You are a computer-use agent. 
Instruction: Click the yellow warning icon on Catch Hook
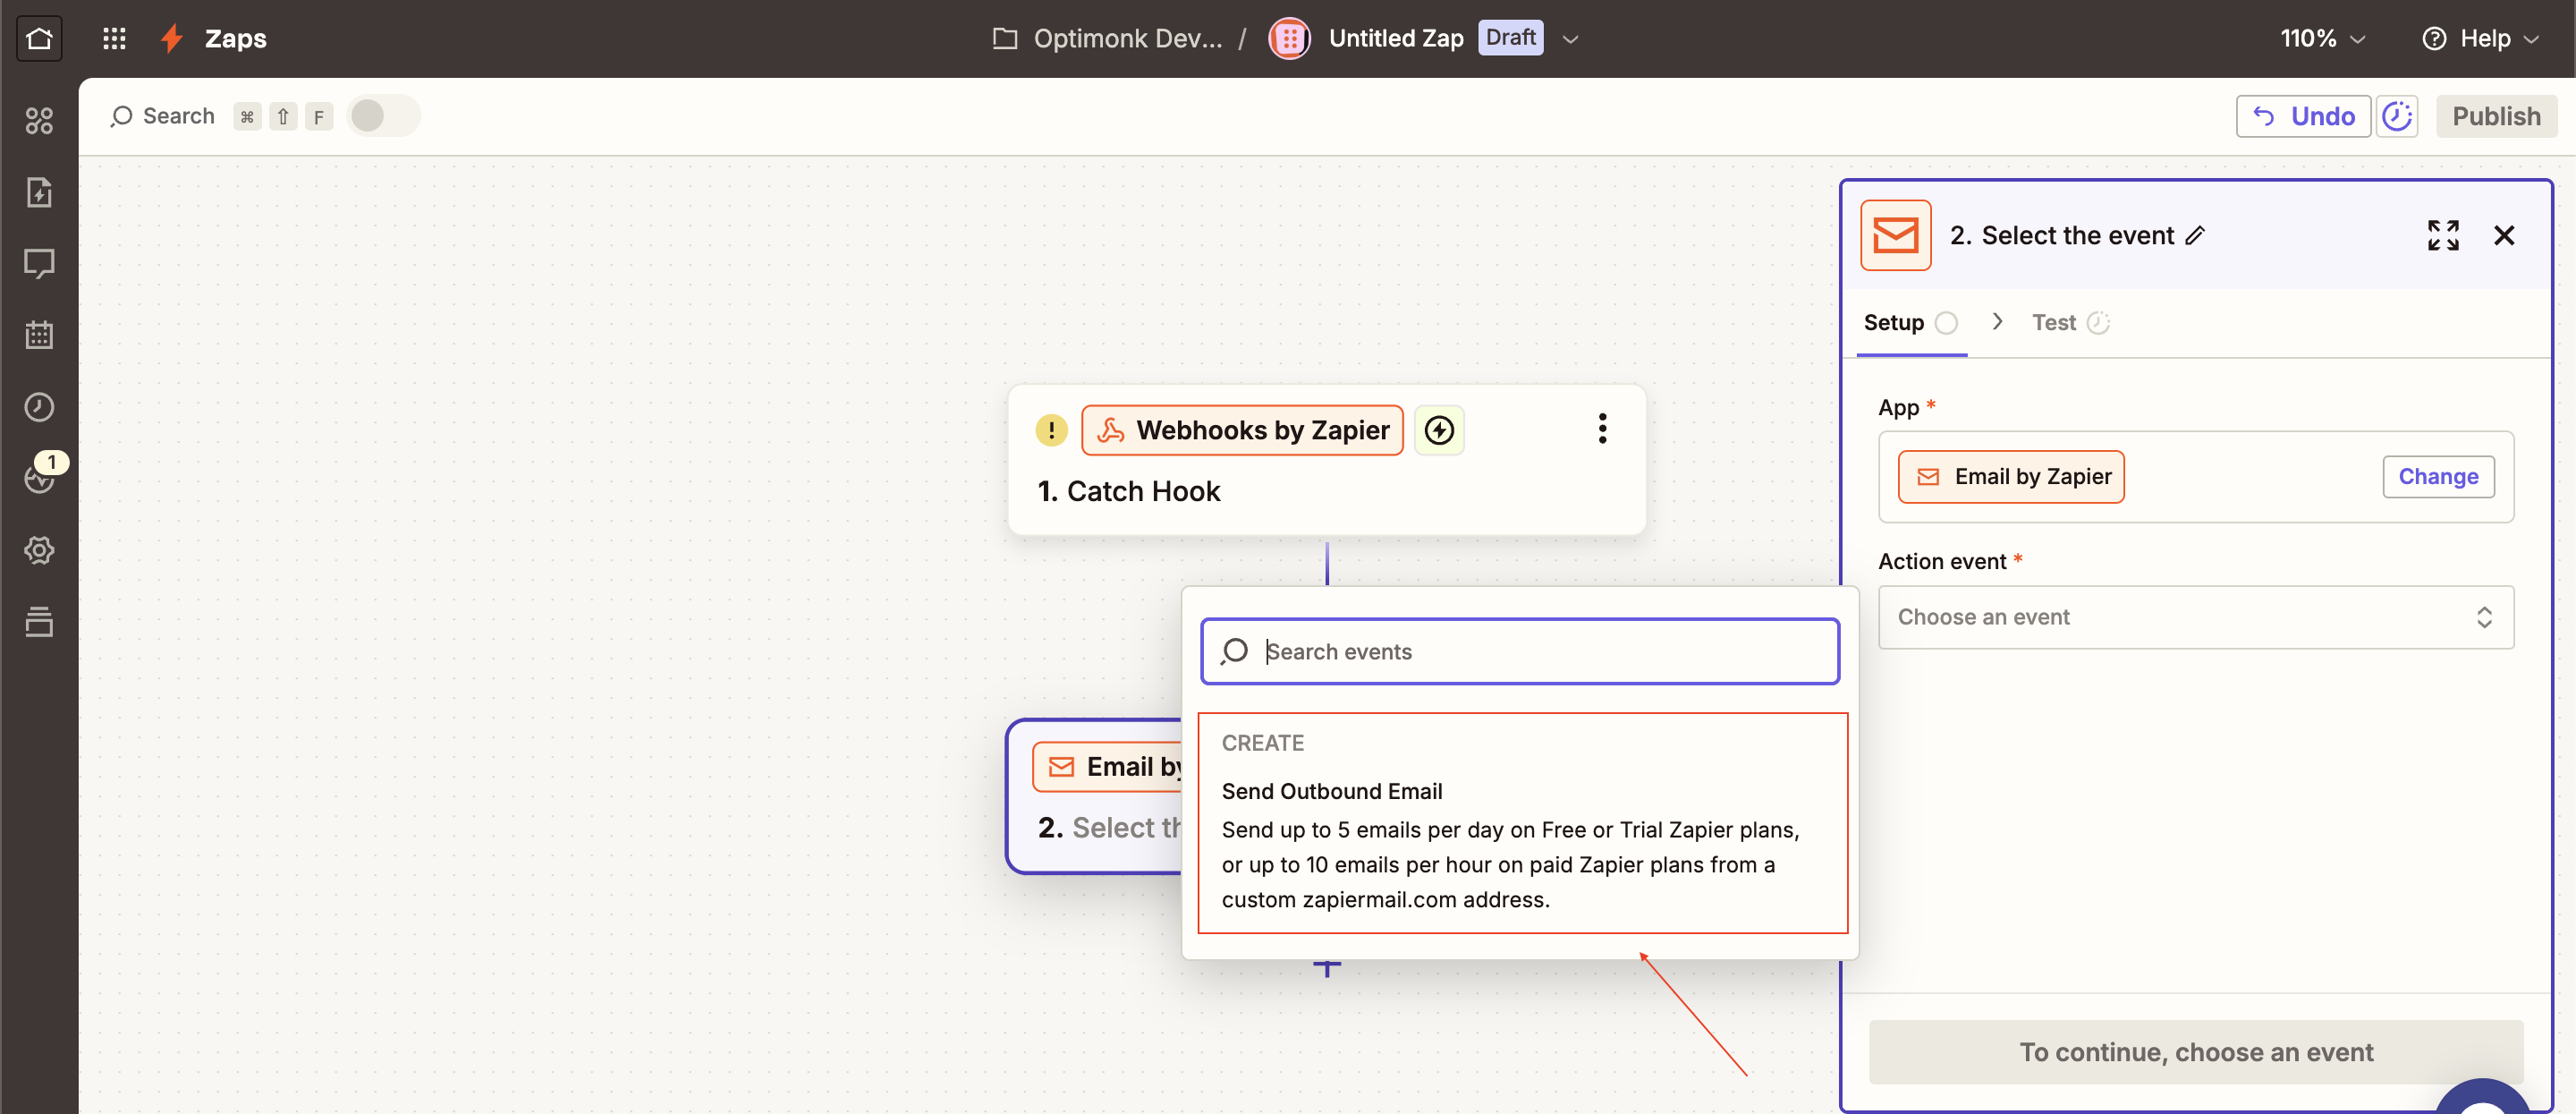pos(1051,430)
